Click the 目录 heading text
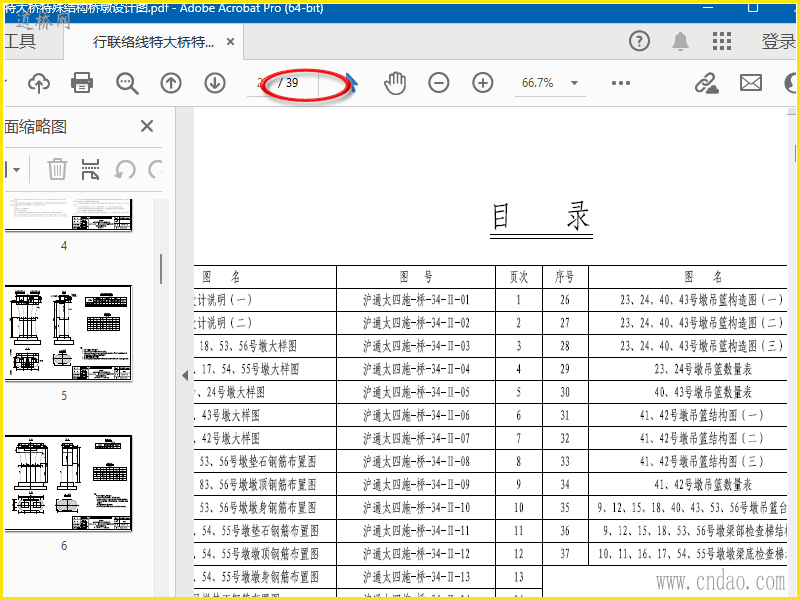Viewport: 800px width, 600px height. point(541,216)
